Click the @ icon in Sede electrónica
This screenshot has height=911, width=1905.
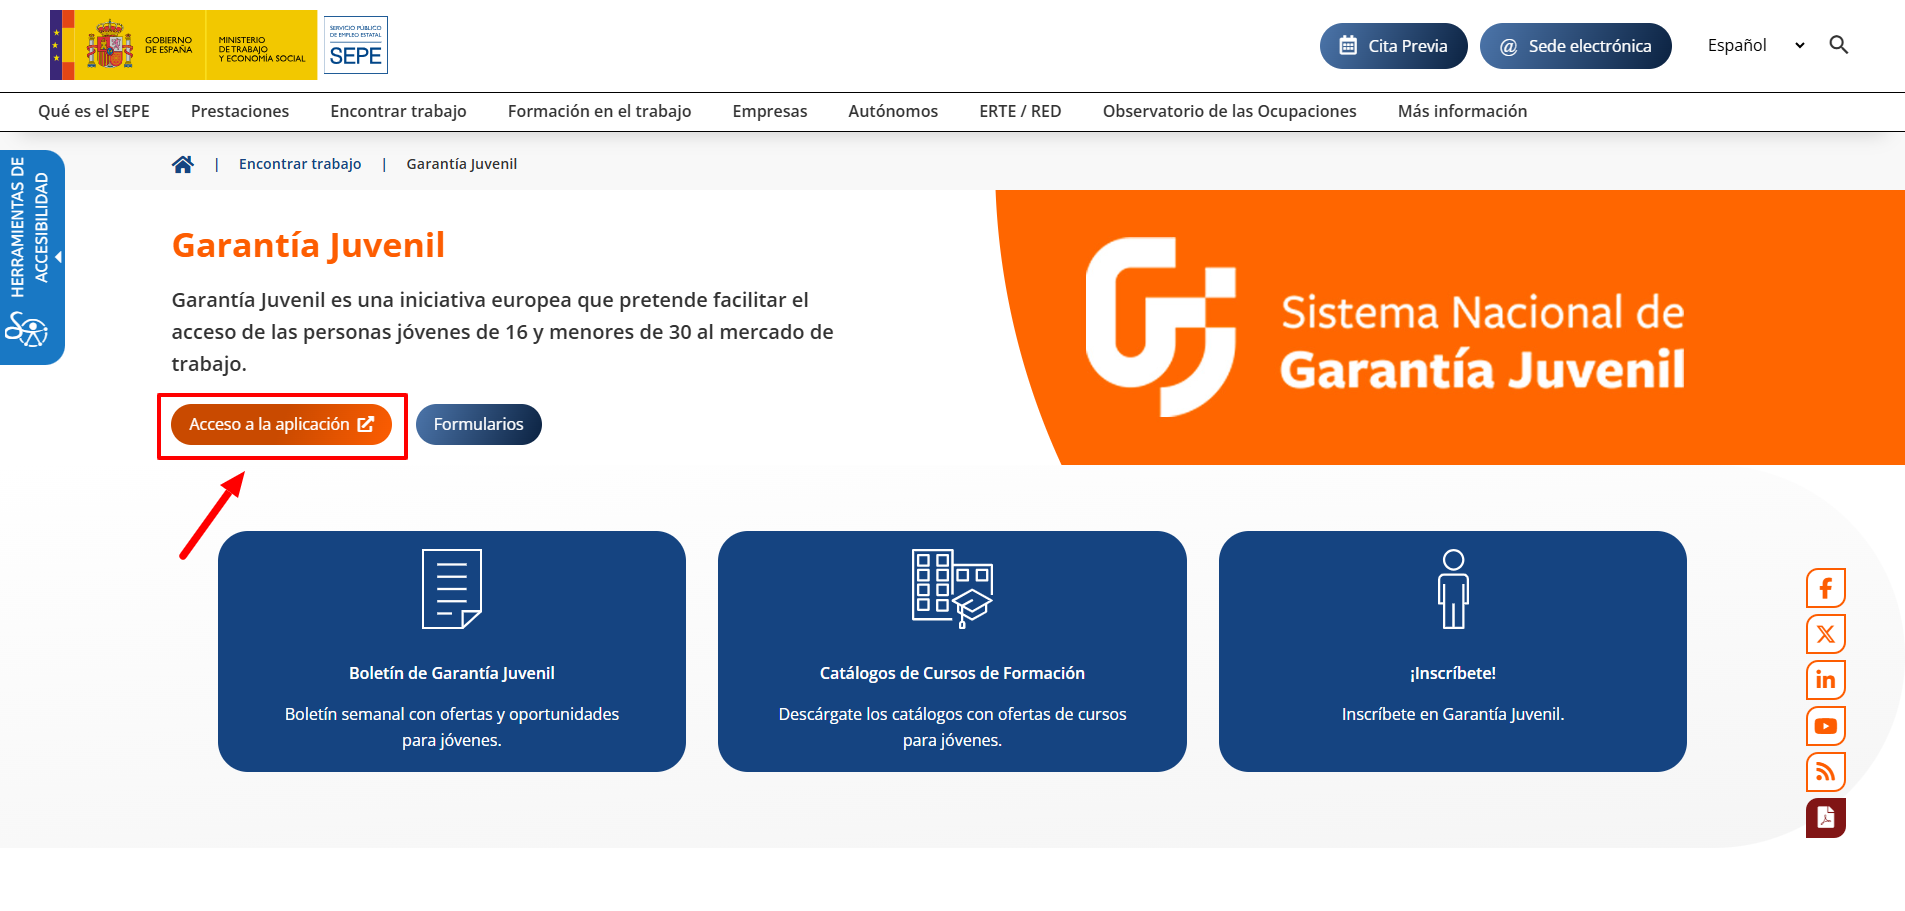click(1508, 47)
